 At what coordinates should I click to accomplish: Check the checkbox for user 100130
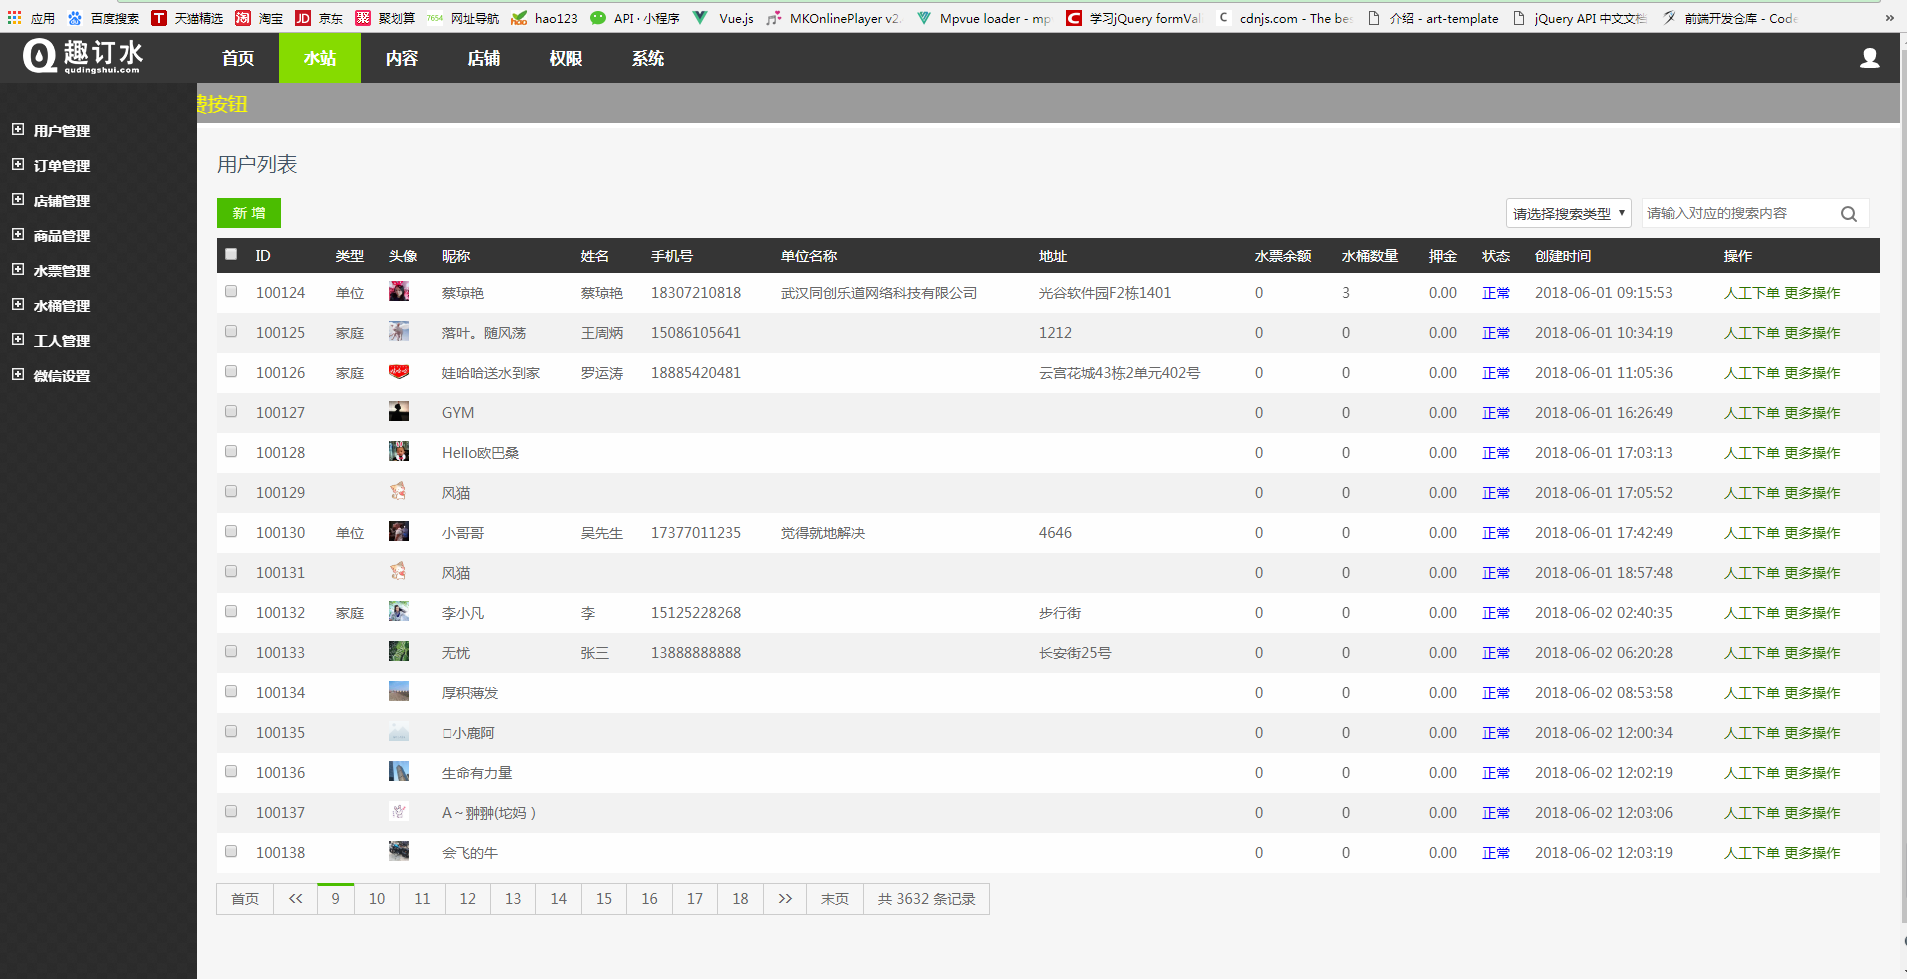[231, 531]
